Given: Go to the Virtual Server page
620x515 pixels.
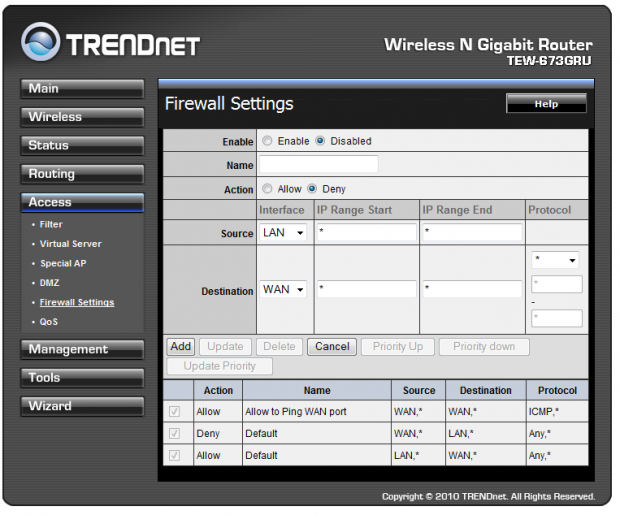Looking at the screenshot, I should click(71, 244).
